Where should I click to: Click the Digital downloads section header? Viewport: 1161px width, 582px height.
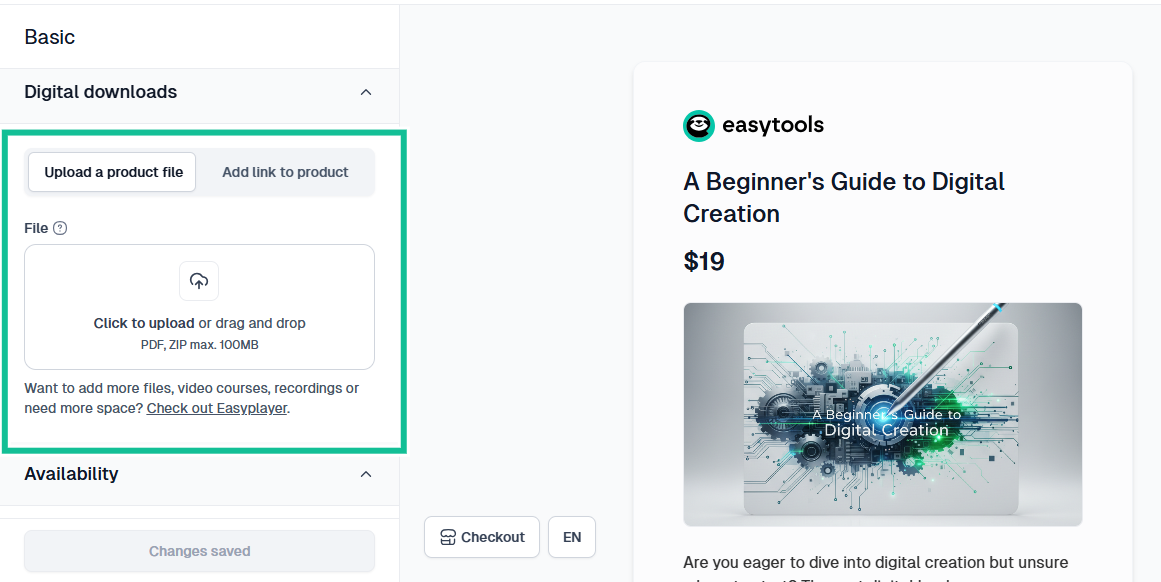pyautogui.click(x=100, y=91)
